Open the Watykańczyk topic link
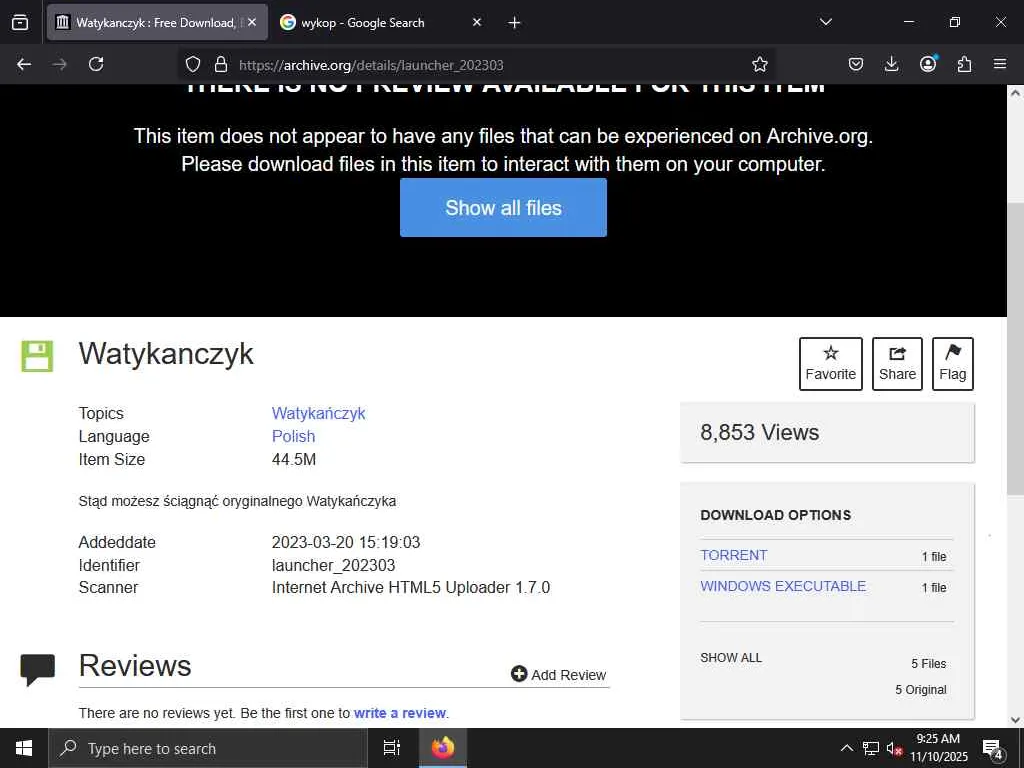The width and height of the screenshot is (1024, 768). [319, 413]
